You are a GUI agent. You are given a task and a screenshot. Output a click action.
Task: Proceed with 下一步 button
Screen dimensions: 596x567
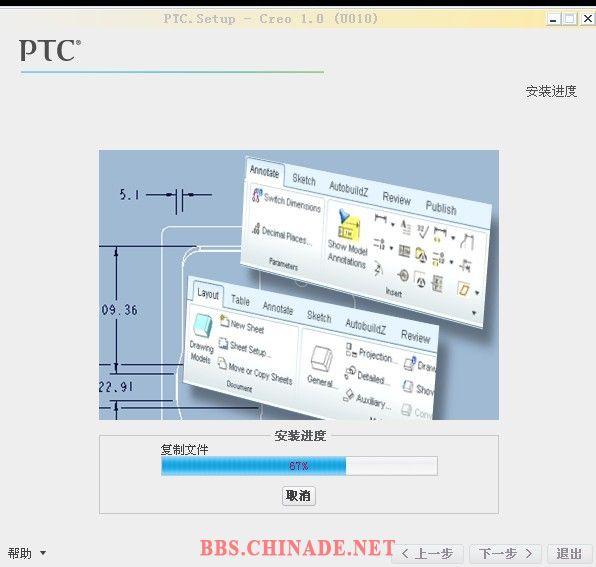point(506,554)
